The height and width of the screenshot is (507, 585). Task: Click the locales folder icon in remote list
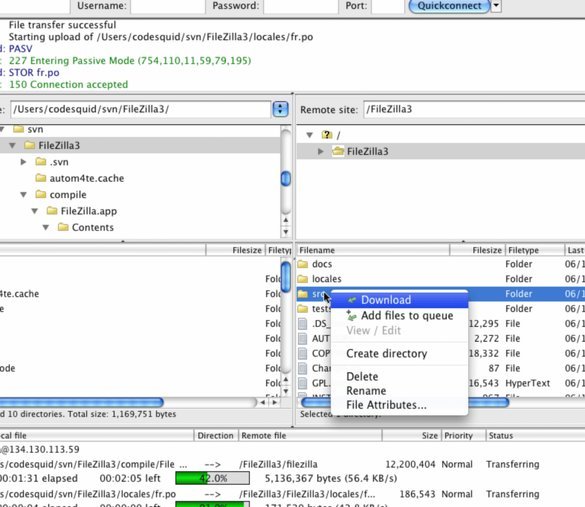pyautogui.click(x=303, y=279)
